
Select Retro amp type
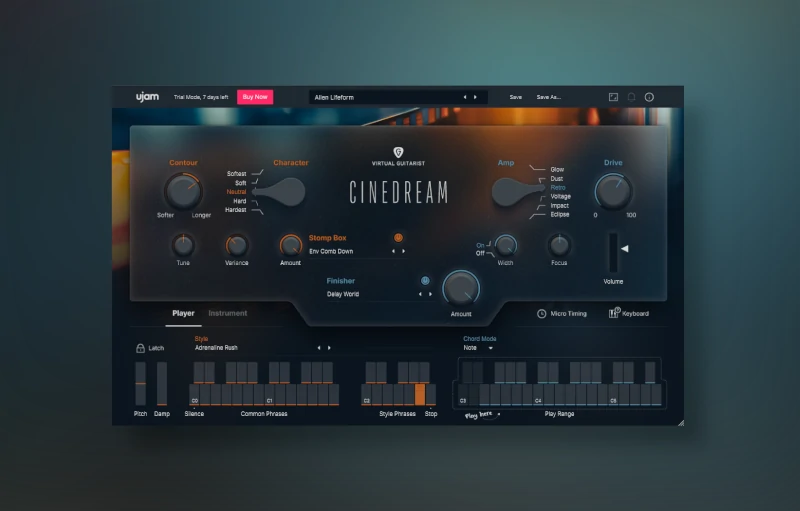pyautogui.click(x=558, y=187)
